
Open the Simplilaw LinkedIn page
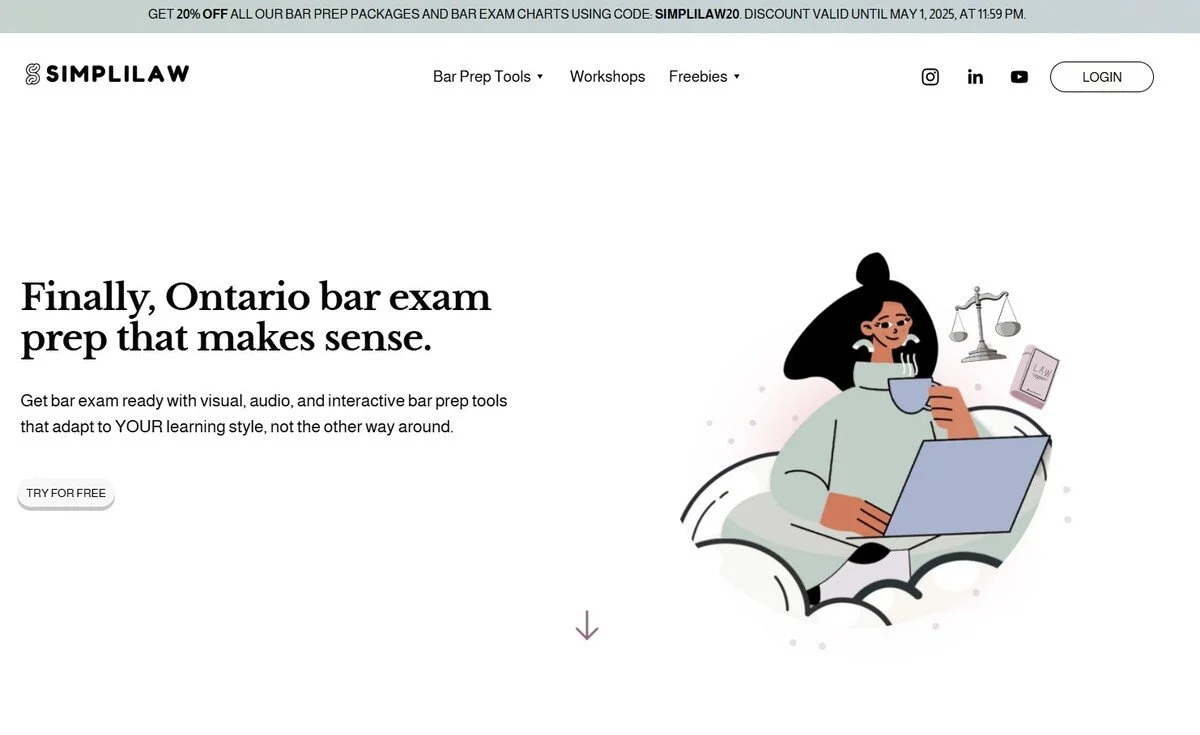[x=975, y=77]
